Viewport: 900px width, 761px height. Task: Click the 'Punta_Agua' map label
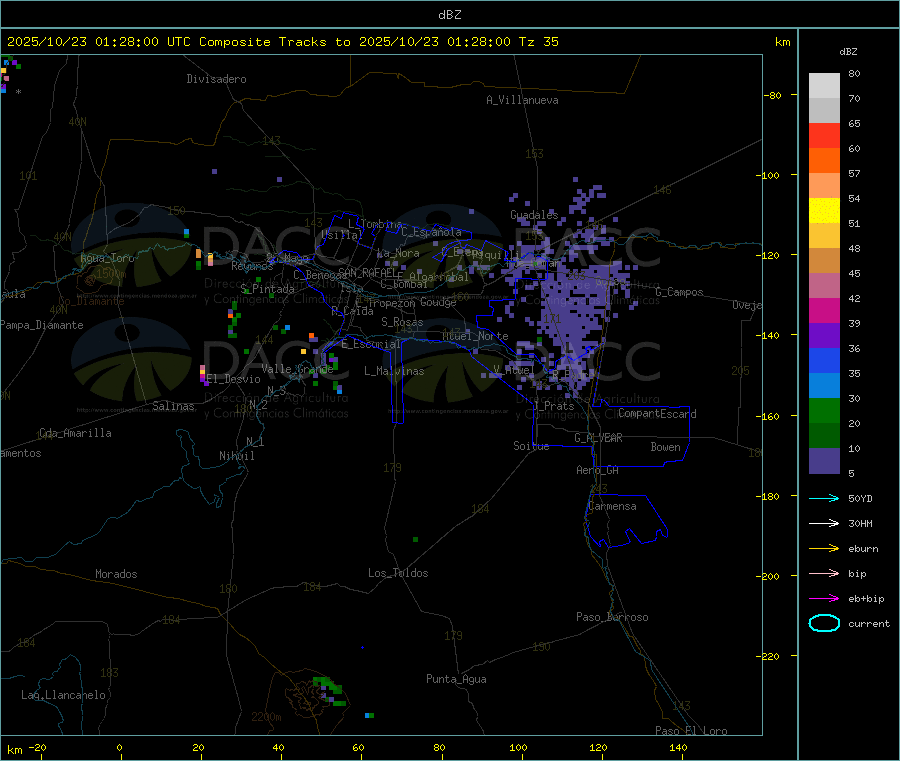pos(456,679)
